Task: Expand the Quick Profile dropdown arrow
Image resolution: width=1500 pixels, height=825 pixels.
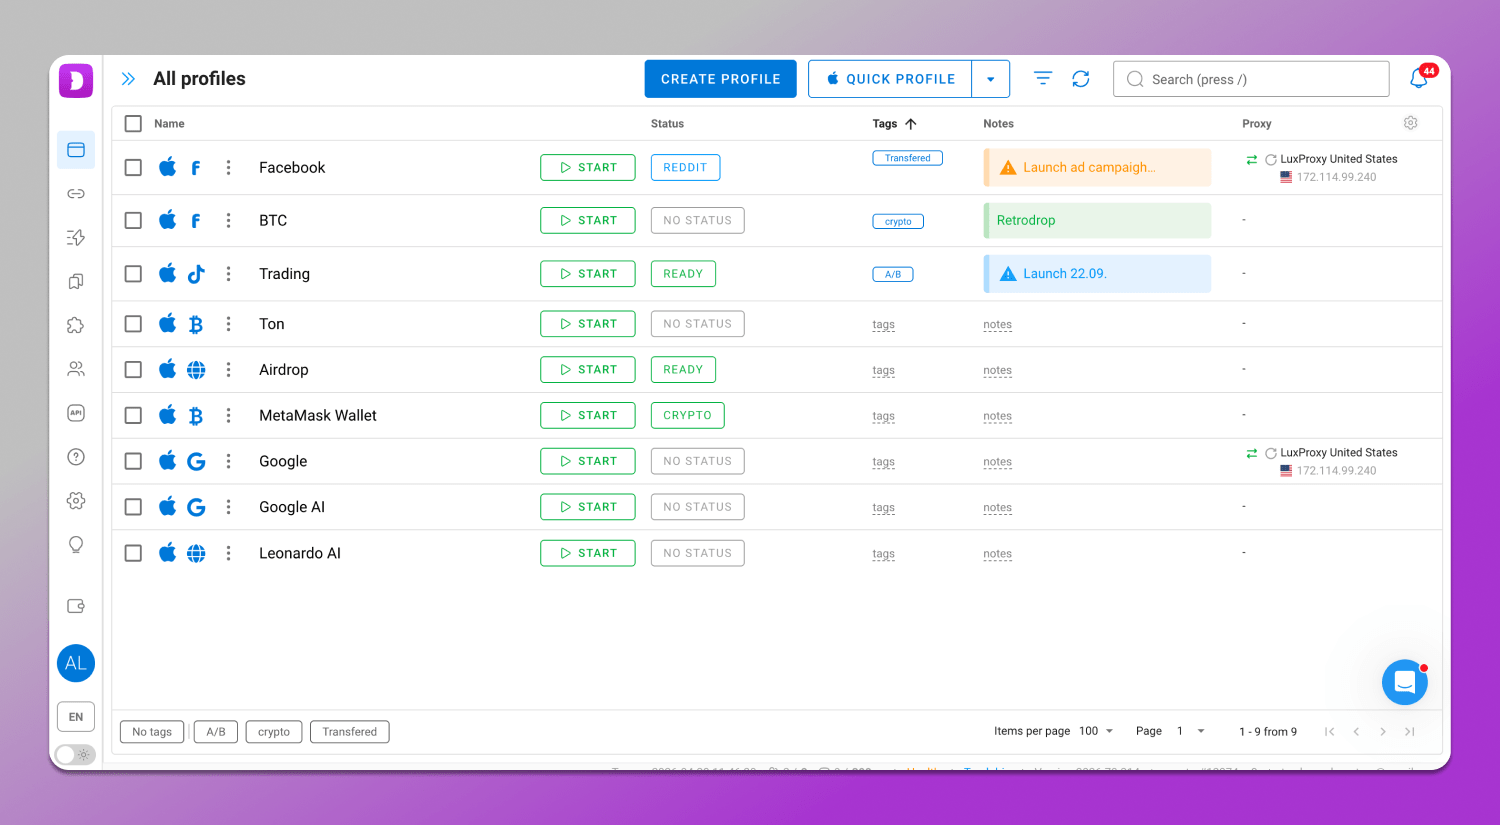Action: (990, 79)
